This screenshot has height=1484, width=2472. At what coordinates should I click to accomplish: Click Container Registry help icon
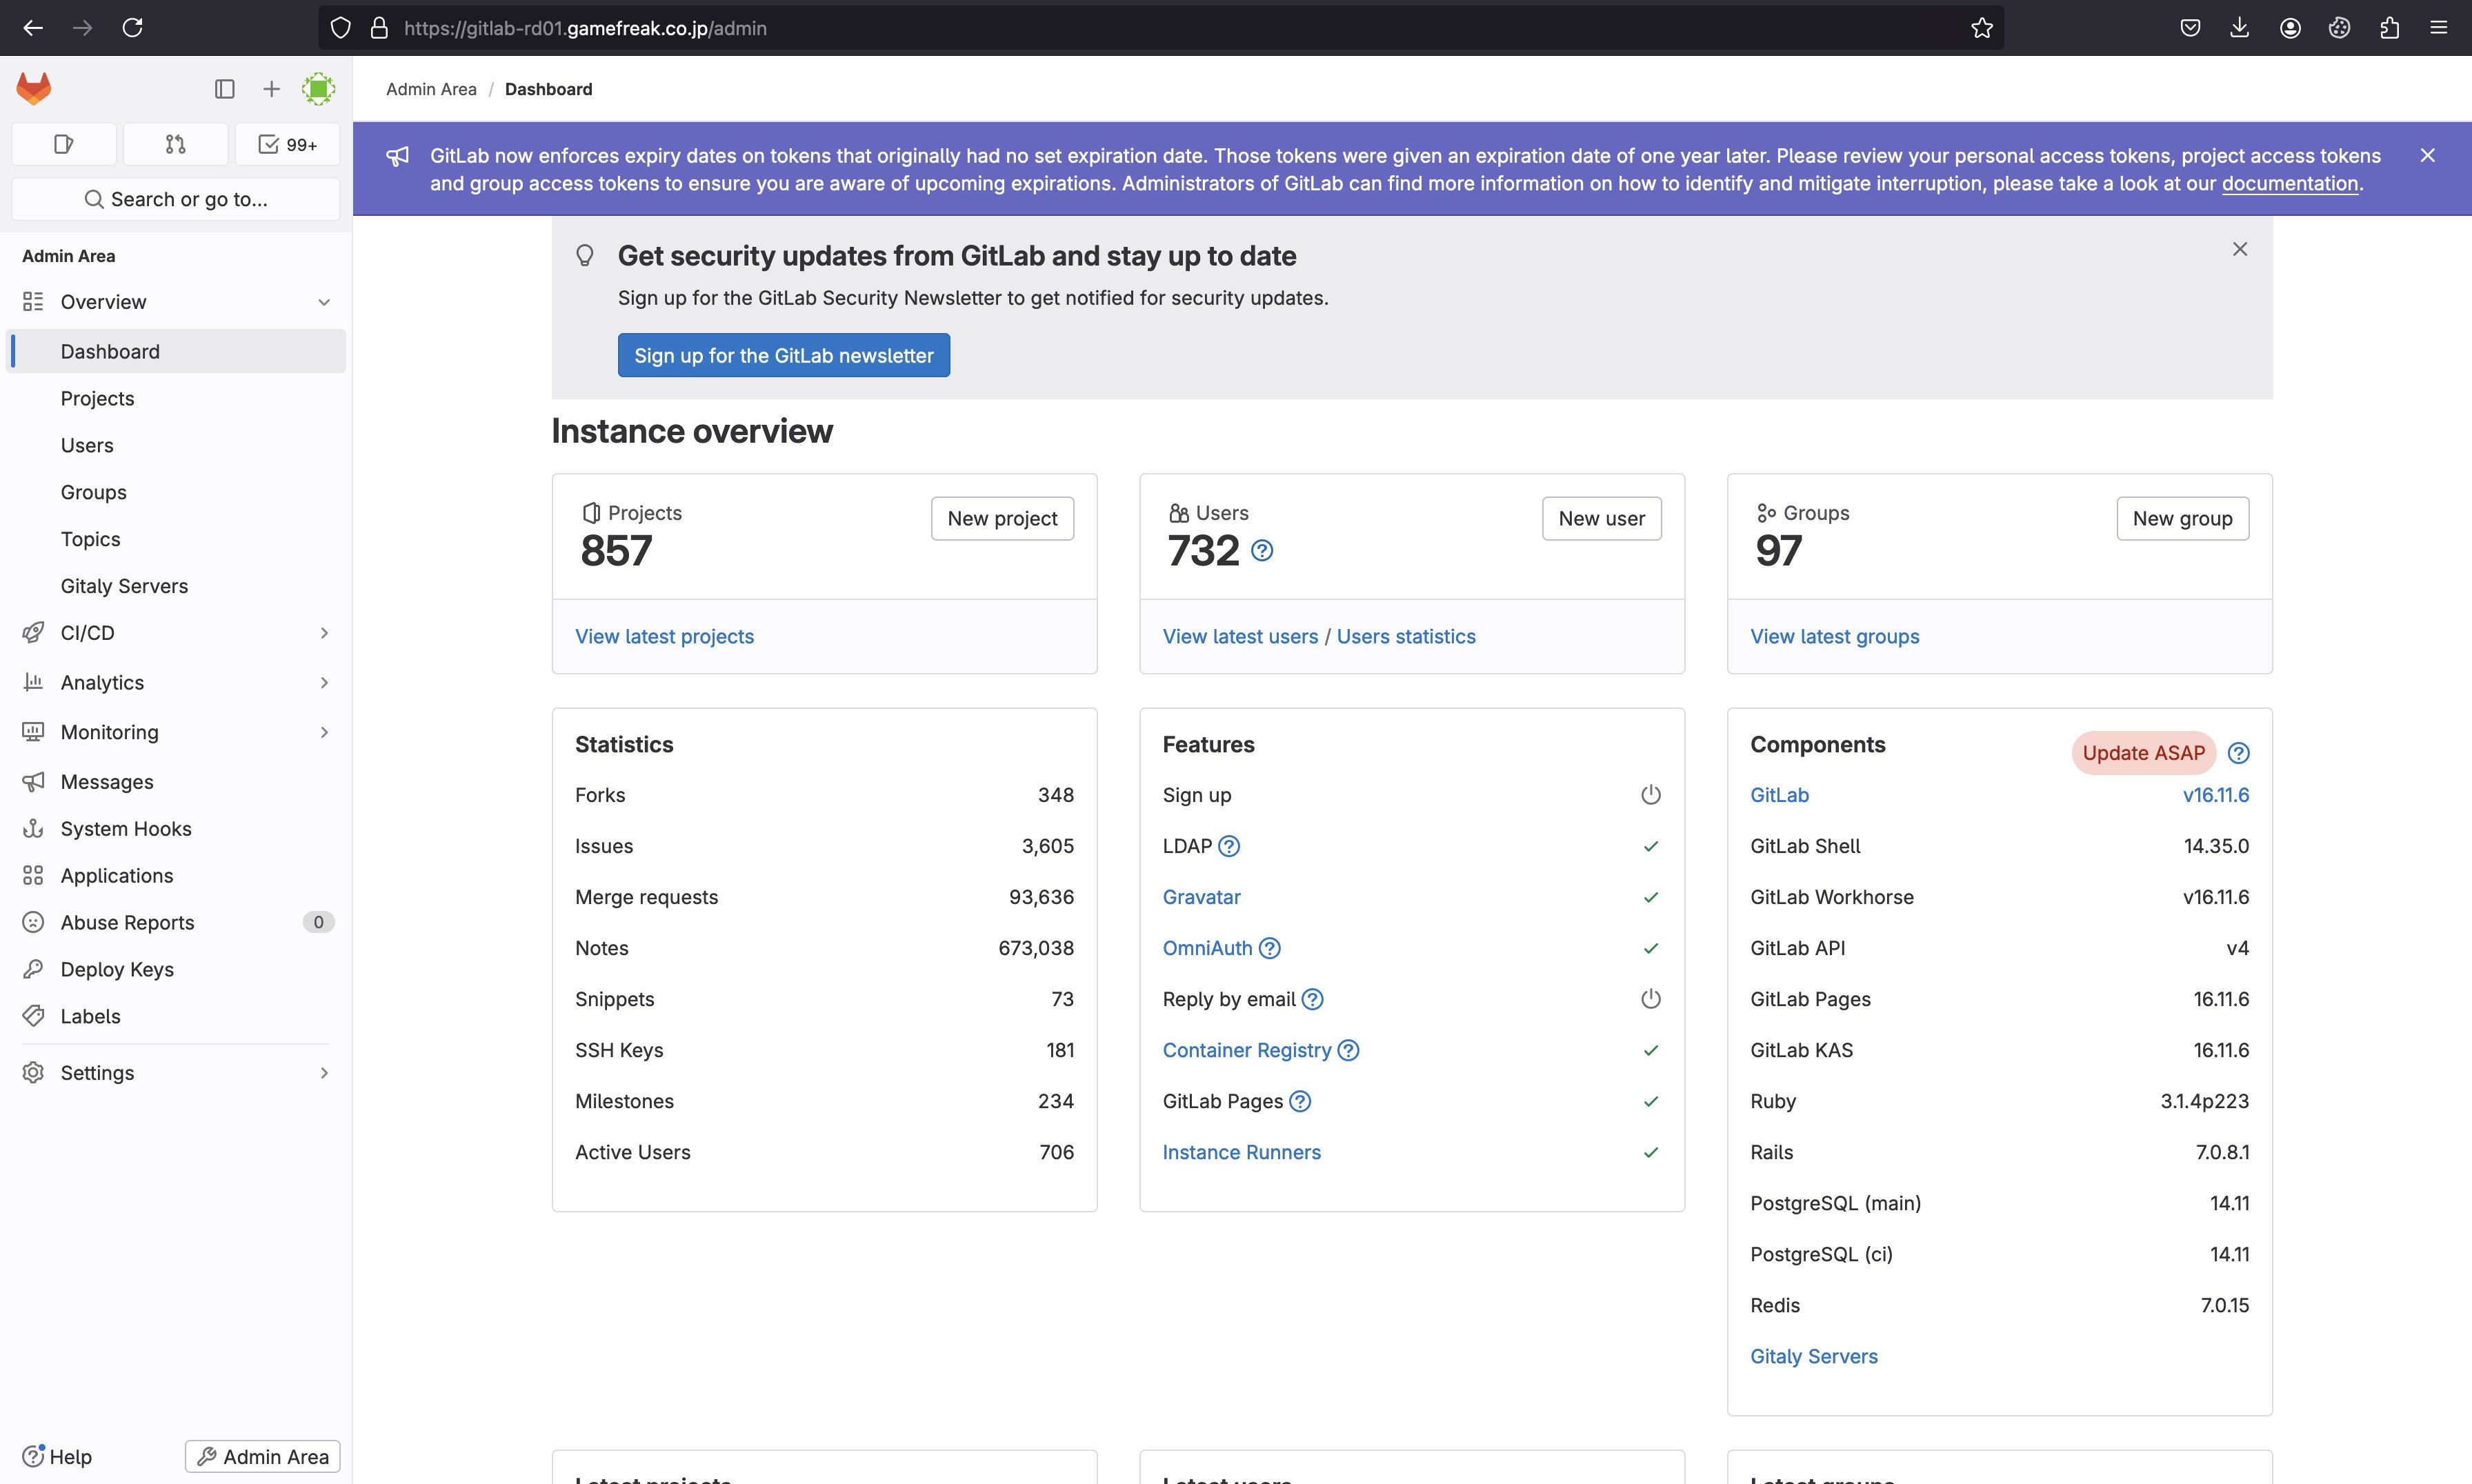click(1348, 1050)
